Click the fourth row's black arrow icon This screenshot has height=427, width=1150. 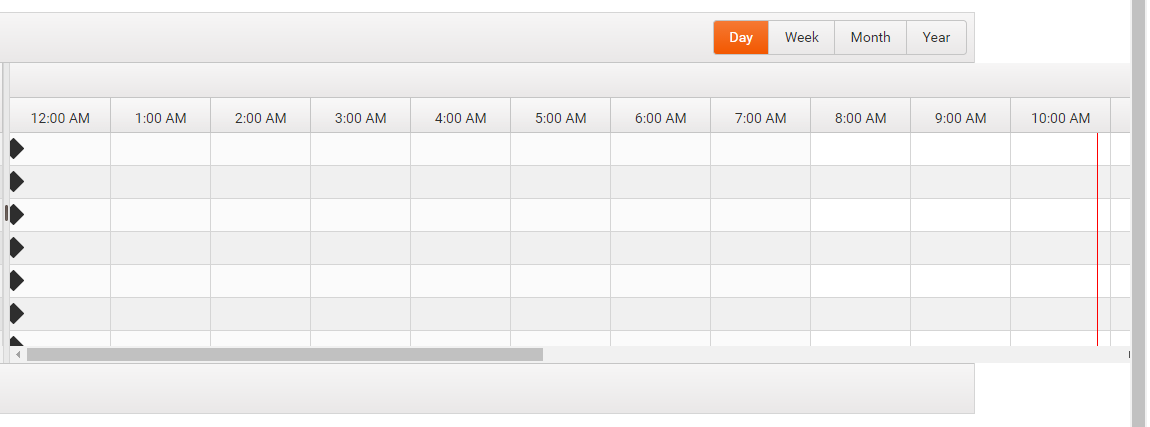[17, 248]
